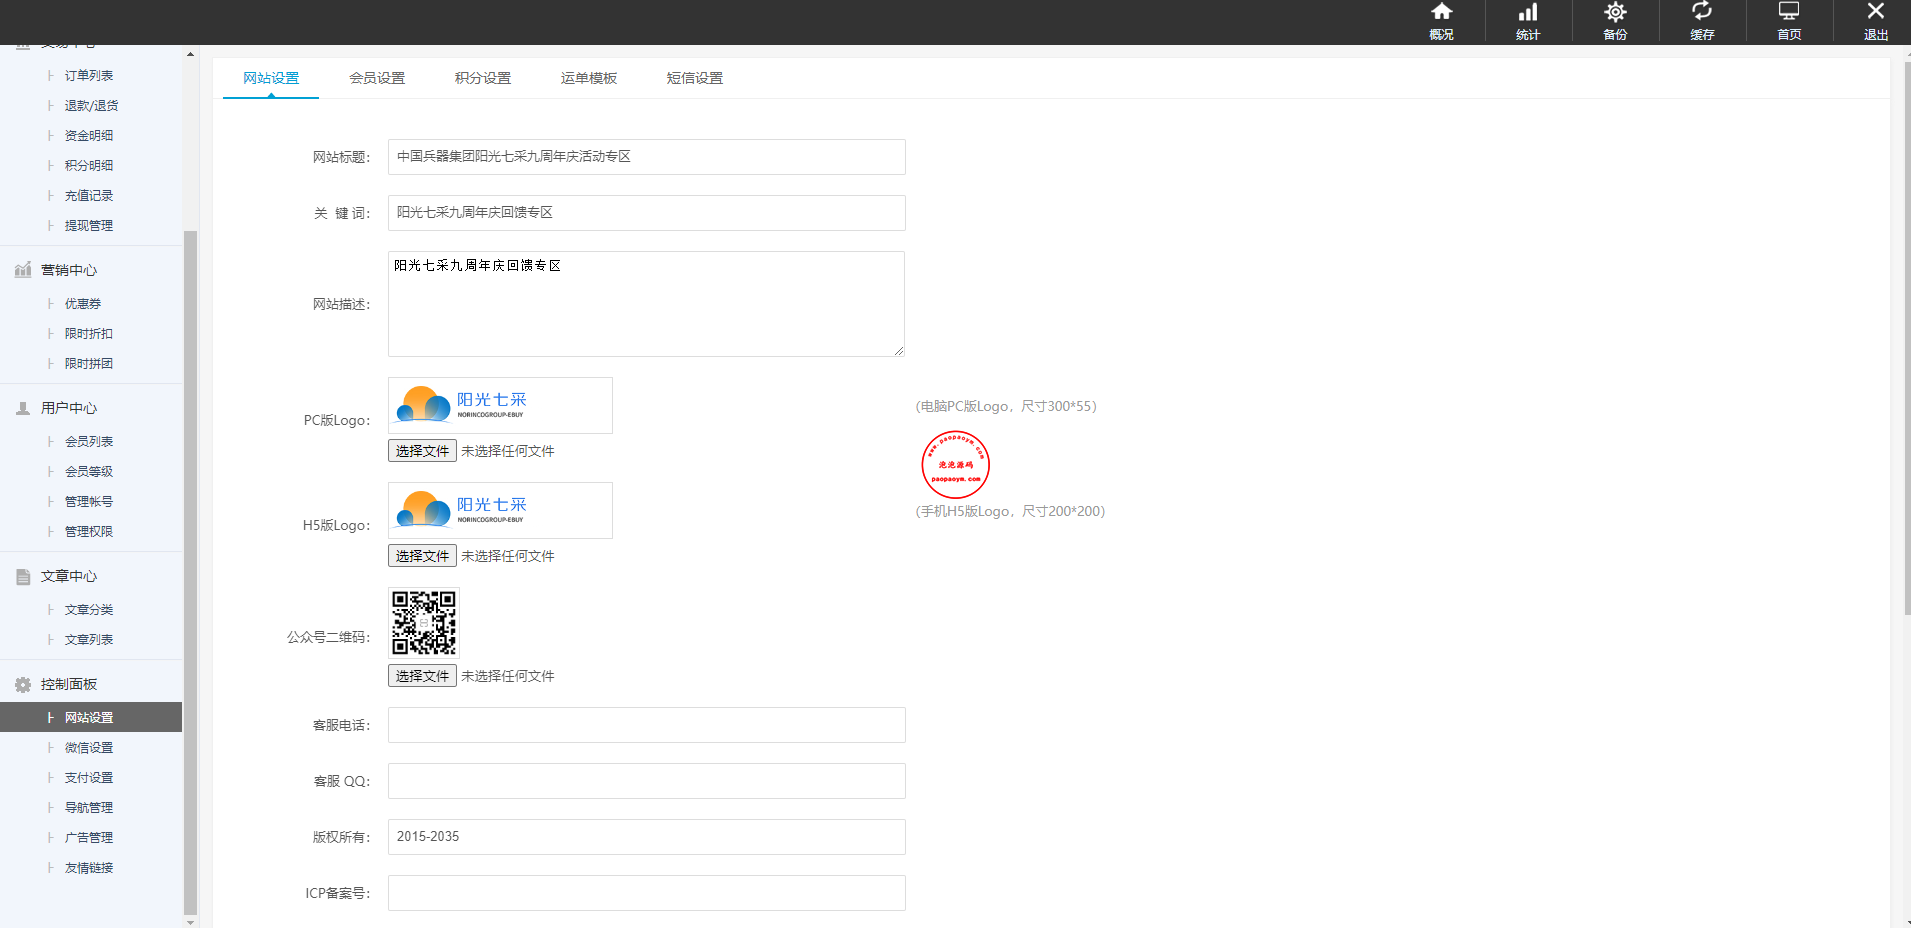The image size is (1911, 928).
Task: Click the cache refresh icon
Action: [1702, 13]
